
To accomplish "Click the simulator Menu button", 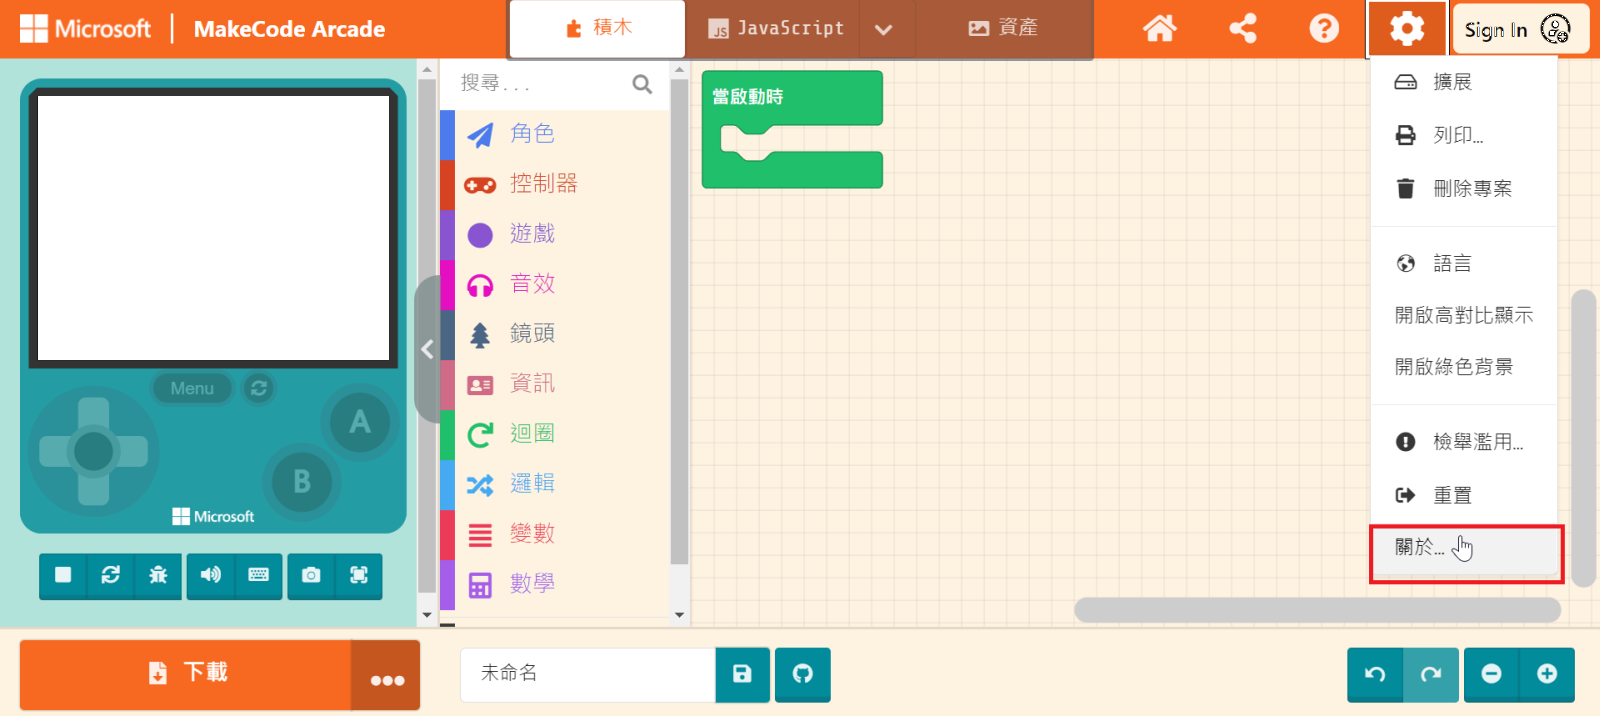I will coord(192,388).
